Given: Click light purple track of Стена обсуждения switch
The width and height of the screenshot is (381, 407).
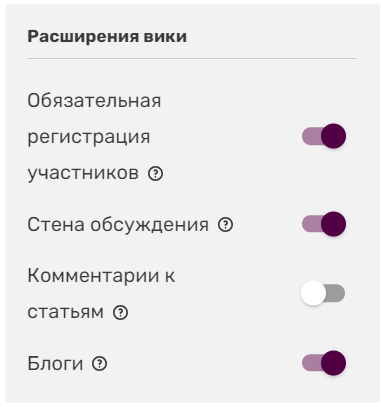Looking at the screenshot, I should (311, 224).
